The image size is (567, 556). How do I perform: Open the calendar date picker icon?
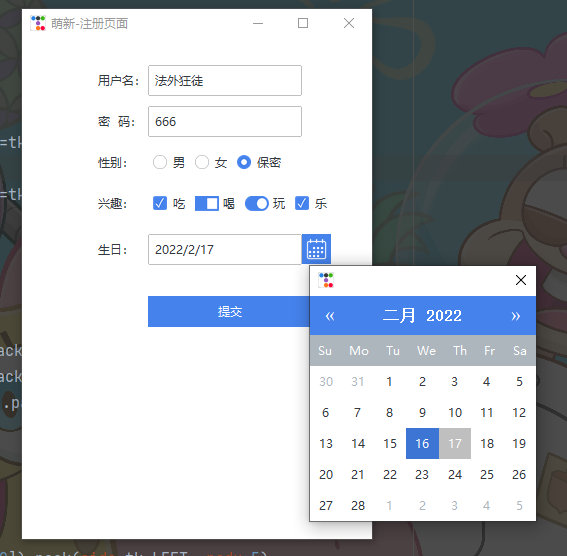point(316,249)
